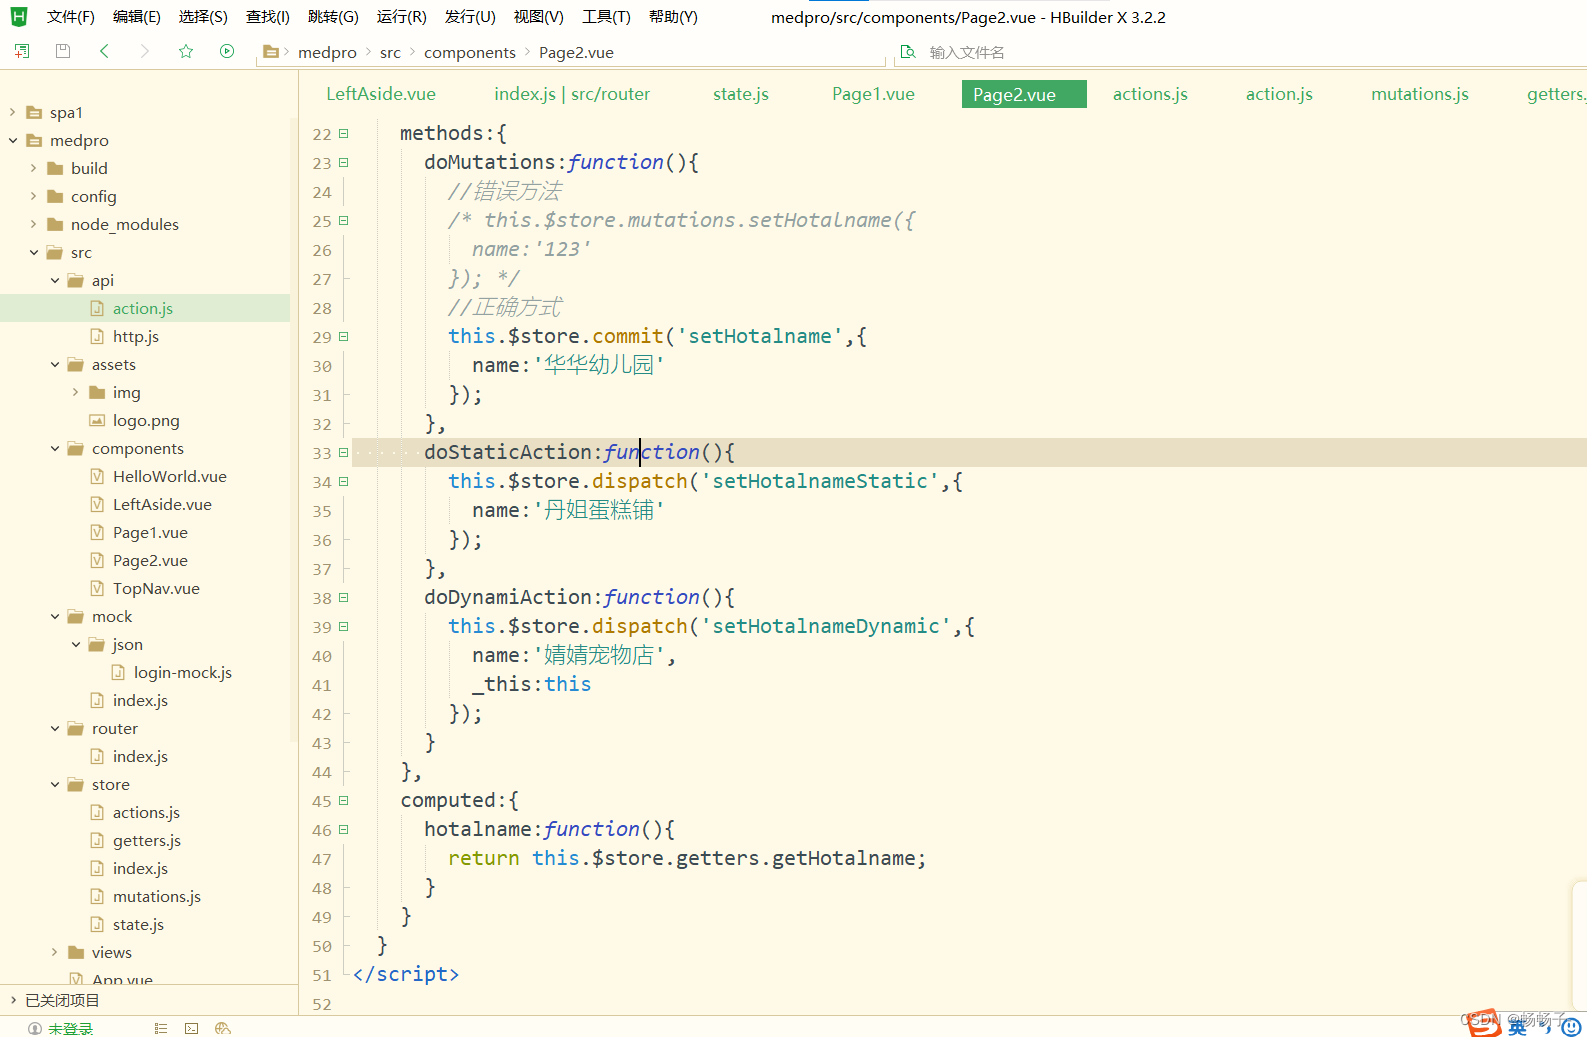Viewport: 1587px width, 1037px height.
Task: Open the 发行(U) menu
Action: pos(470,17)
